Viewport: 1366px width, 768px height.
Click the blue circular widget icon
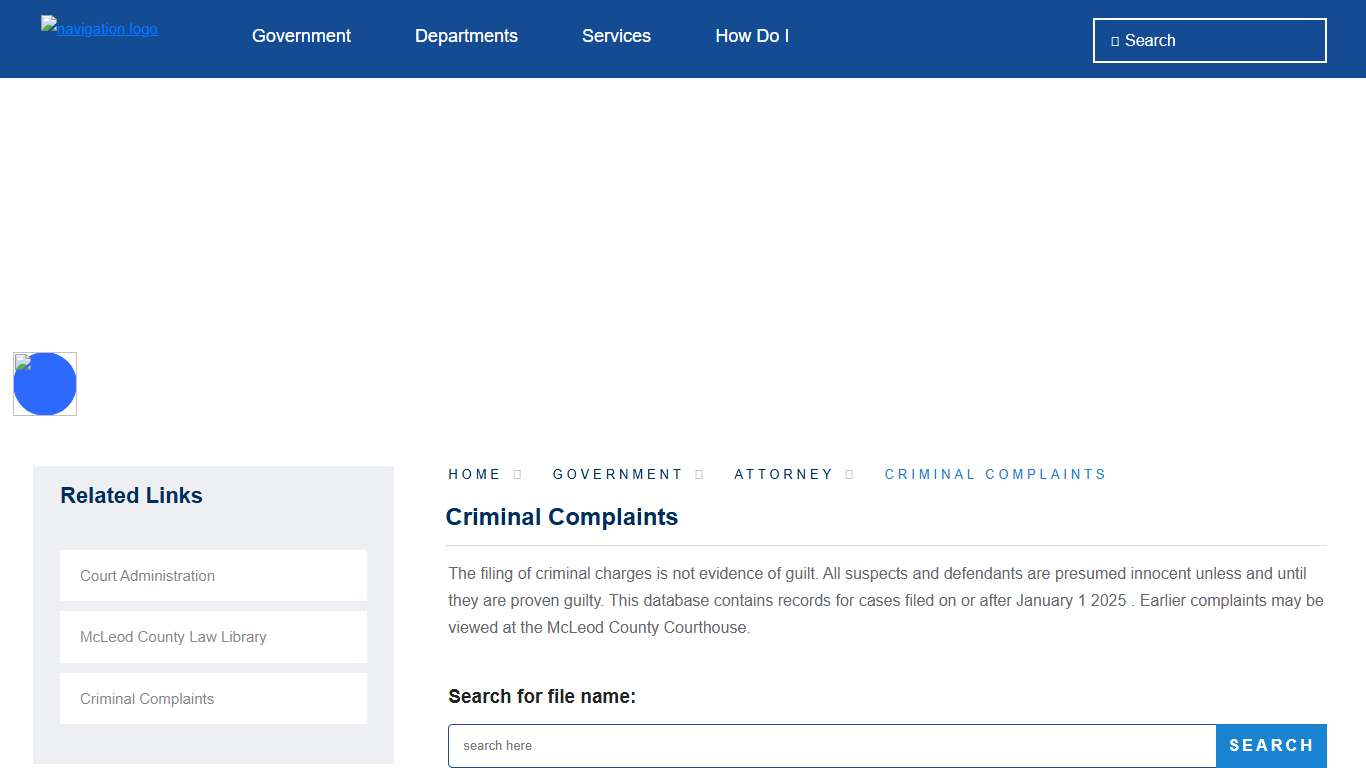tap(45, 384)
